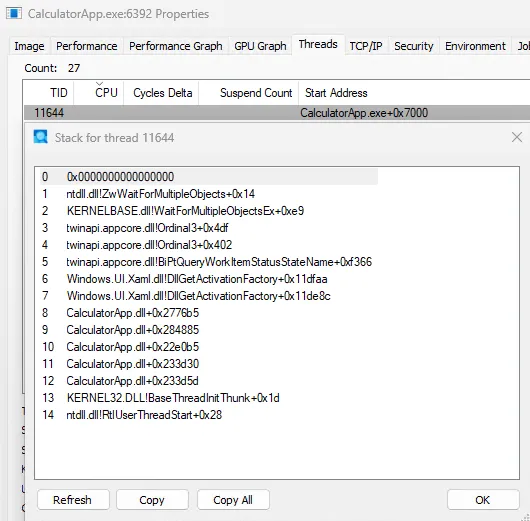Sort by Cycles Delta column header

click(161, 93)
